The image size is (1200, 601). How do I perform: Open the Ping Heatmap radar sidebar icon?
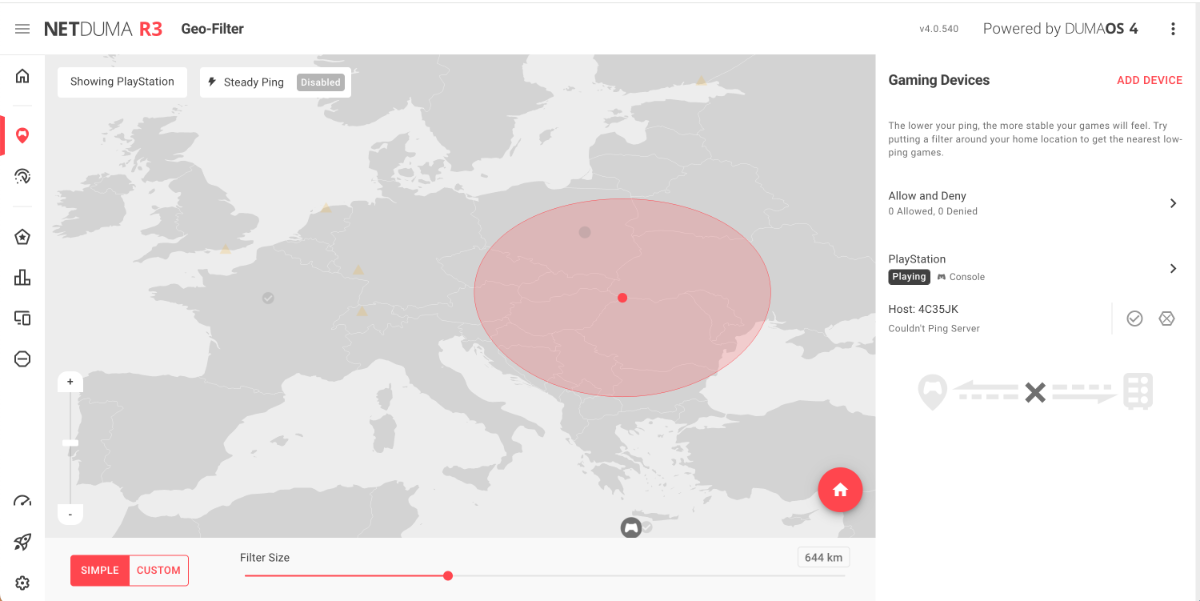22,176
